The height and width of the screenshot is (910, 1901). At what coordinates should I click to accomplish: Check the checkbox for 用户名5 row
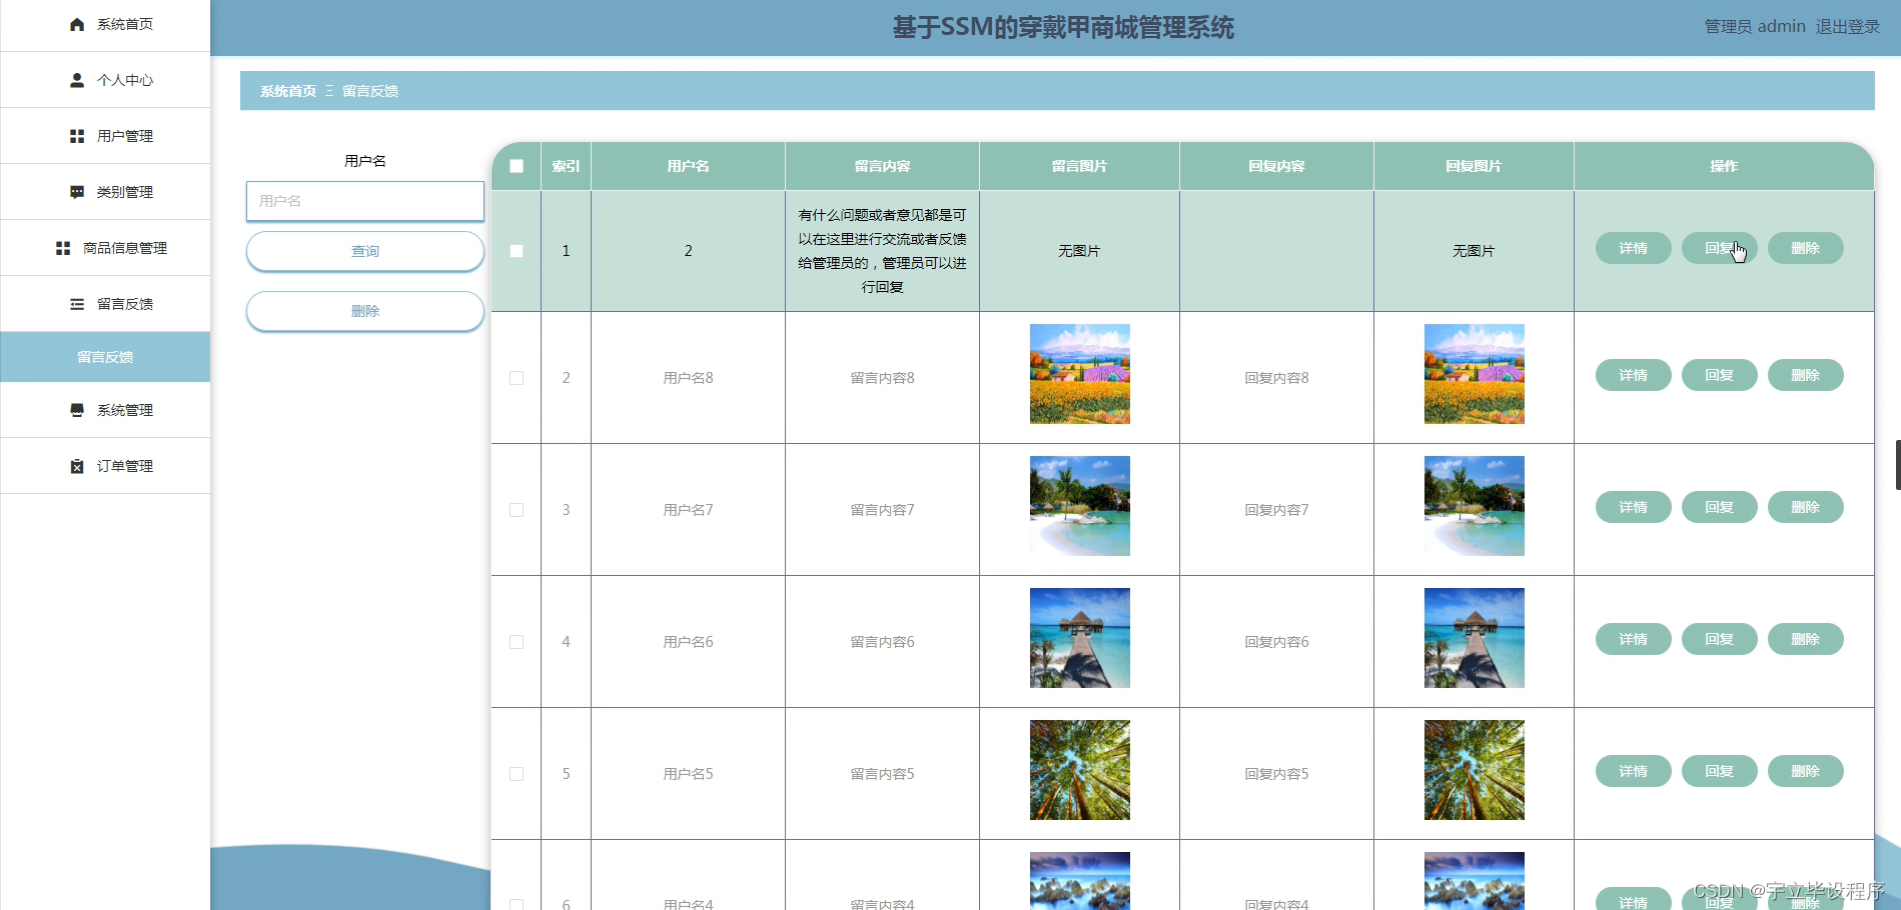pyautogui.click(x=516, y=774)
